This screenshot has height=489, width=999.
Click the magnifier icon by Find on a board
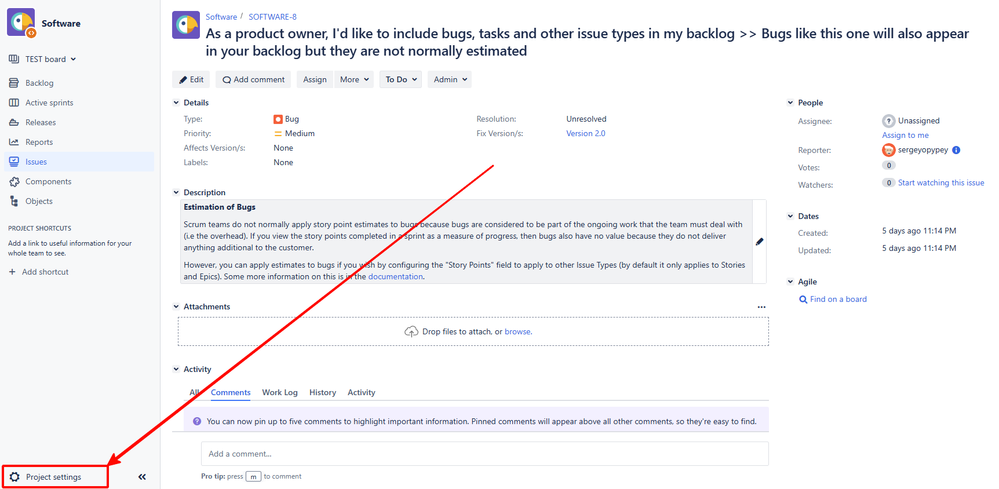[803, 299]
